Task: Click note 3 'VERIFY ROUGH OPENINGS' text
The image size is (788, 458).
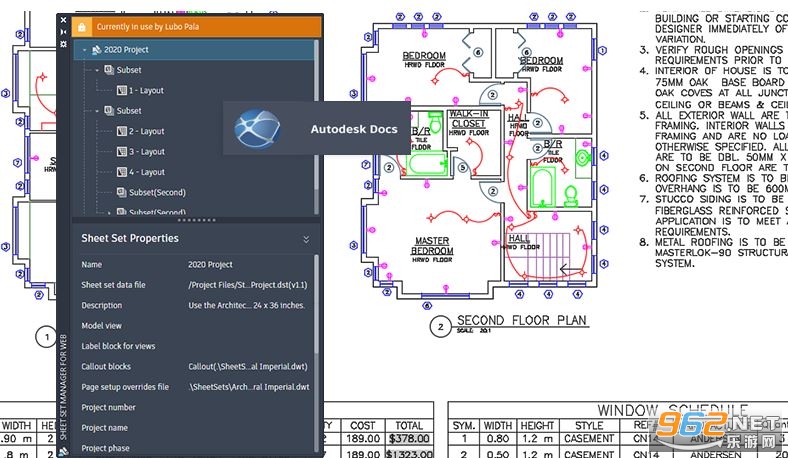Action: coord(719,50)
